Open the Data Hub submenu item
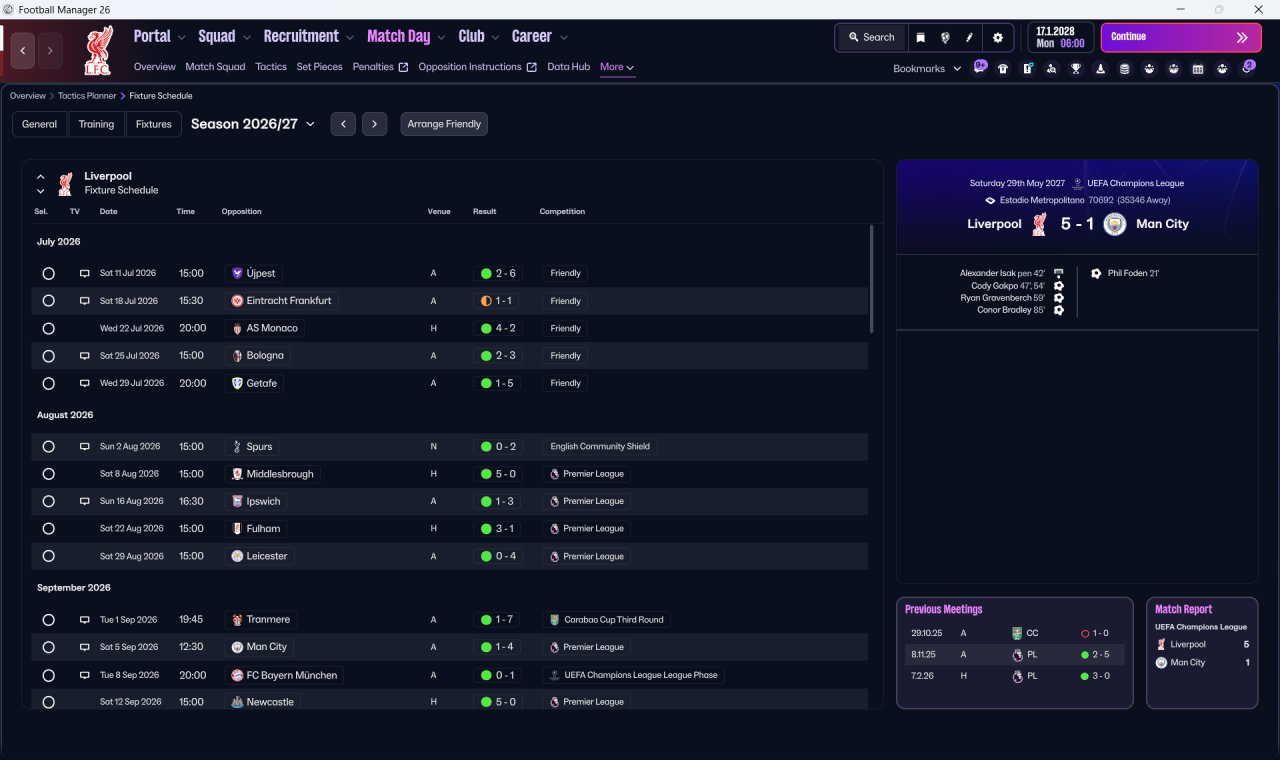Image resolution: width=1280 pixels, height=760 pixels. [x=568, y=67]
